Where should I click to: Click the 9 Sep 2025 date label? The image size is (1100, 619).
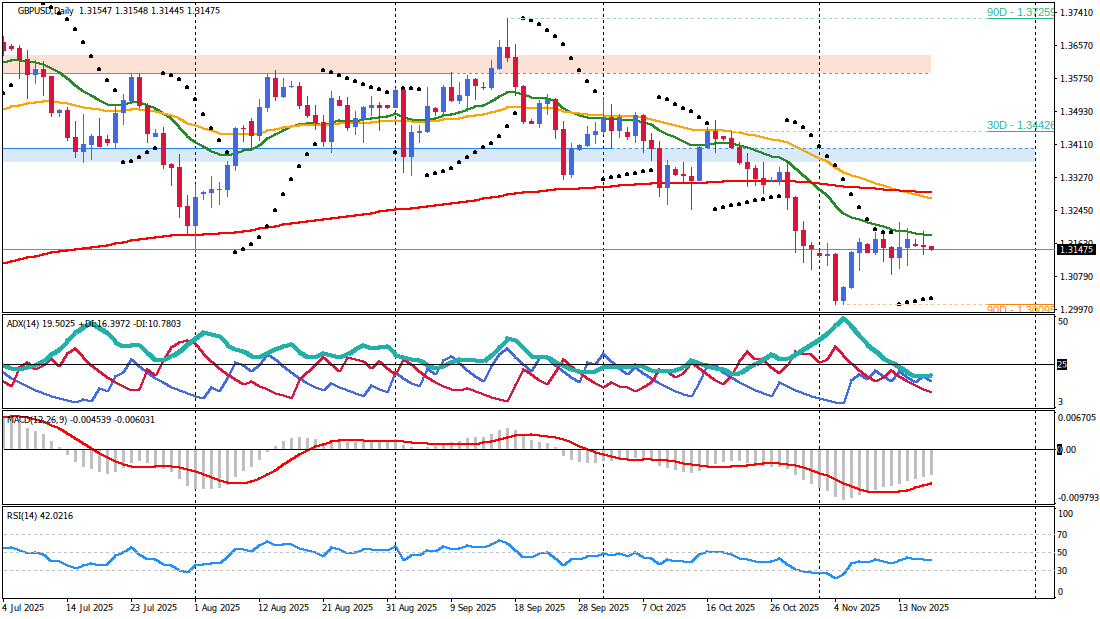point(476,608)
